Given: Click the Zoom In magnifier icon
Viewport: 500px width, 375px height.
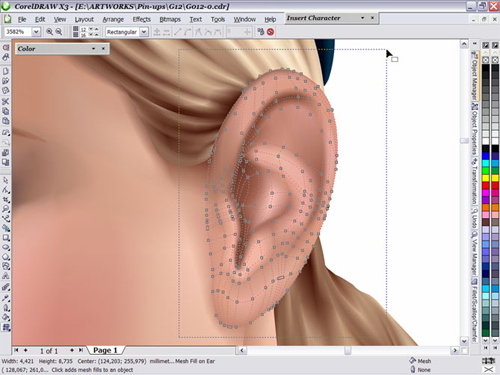Looking at the screenshot, I should click(x=49, y=32).
